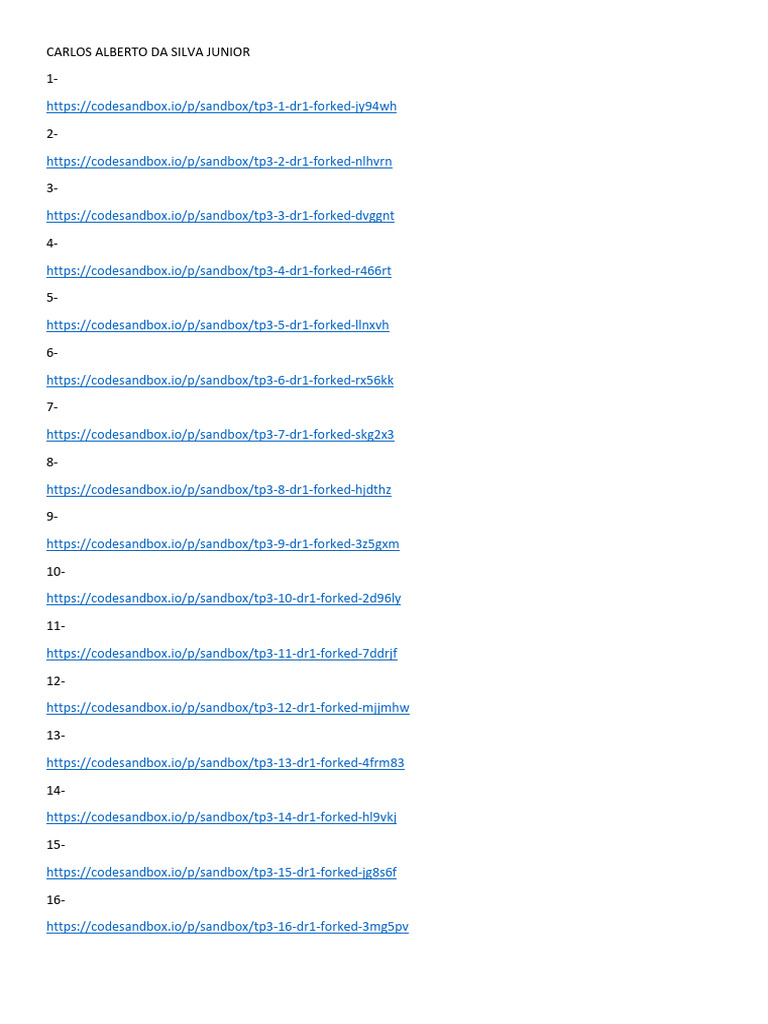Open the tp3-2-dr1-forked-nlhvrn link
The width and height of the screenshot is (768, 1024).
(x=219, y=161)
